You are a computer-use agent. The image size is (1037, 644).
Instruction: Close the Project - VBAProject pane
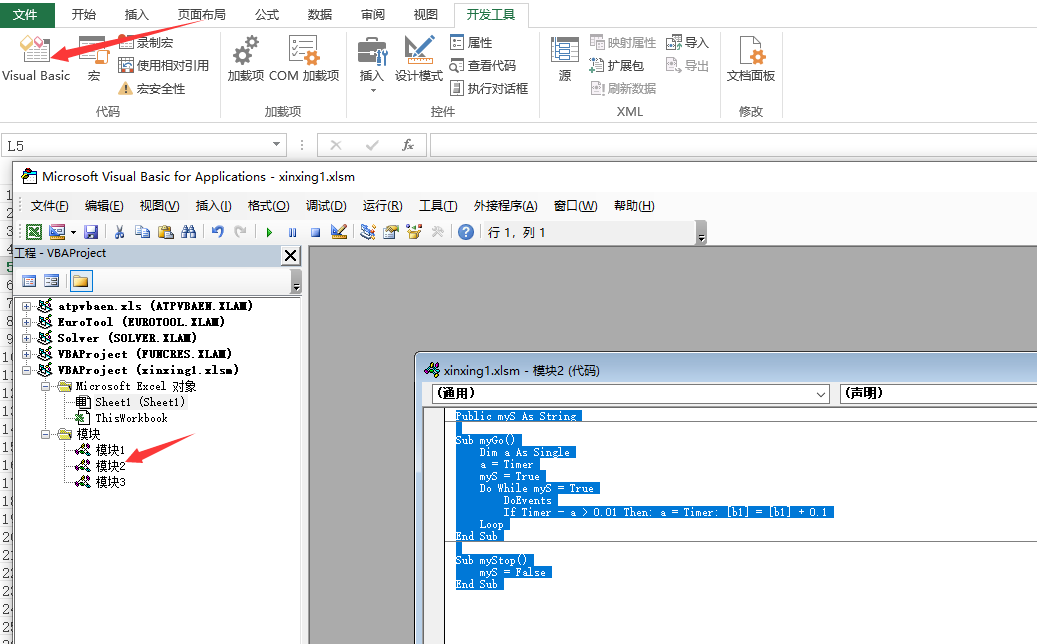290,255
